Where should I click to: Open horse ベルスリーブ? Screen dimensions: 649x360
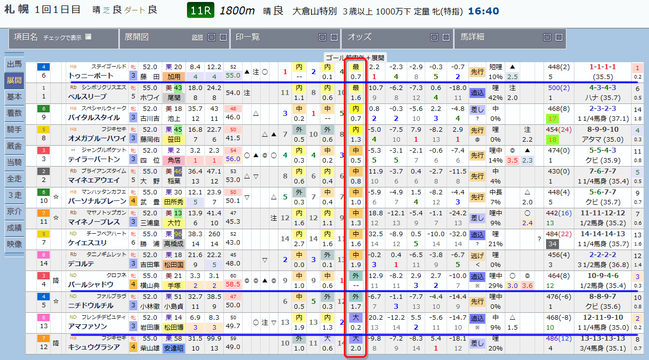click(x=87, y=97)
